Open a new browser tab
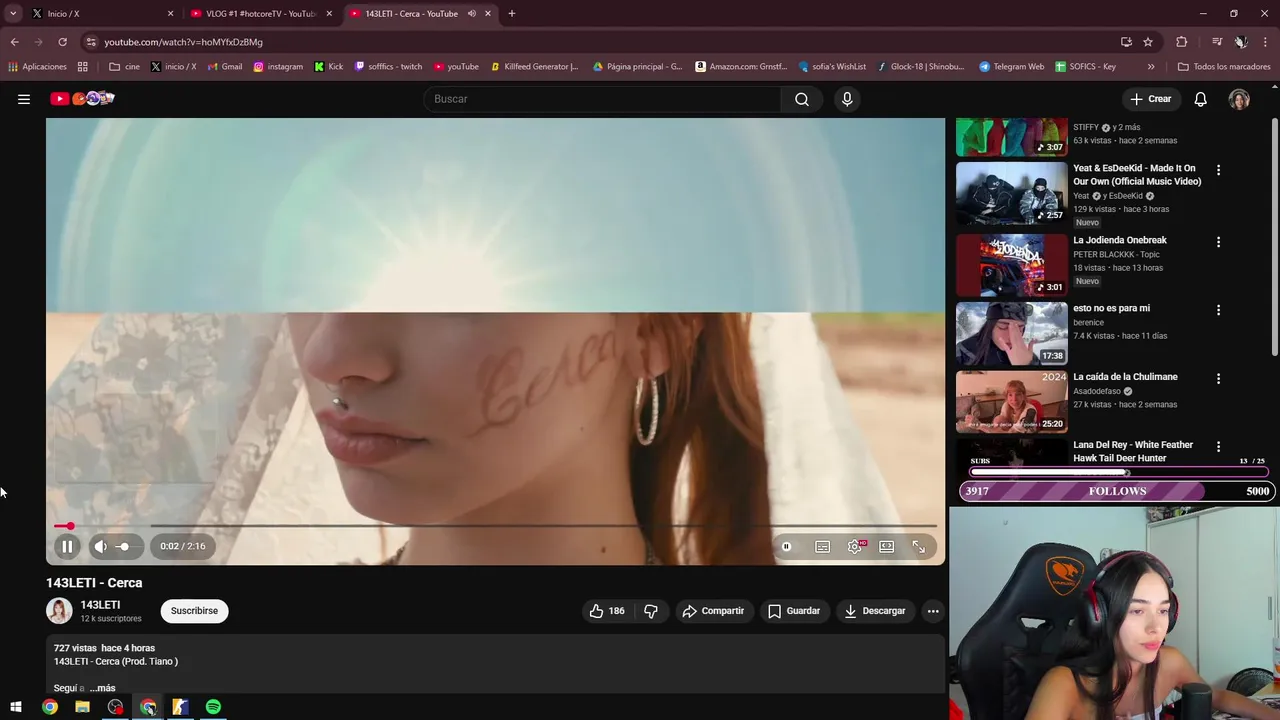Image resolution: width=1280 pixels, height=720 pixels. (512, 14)
